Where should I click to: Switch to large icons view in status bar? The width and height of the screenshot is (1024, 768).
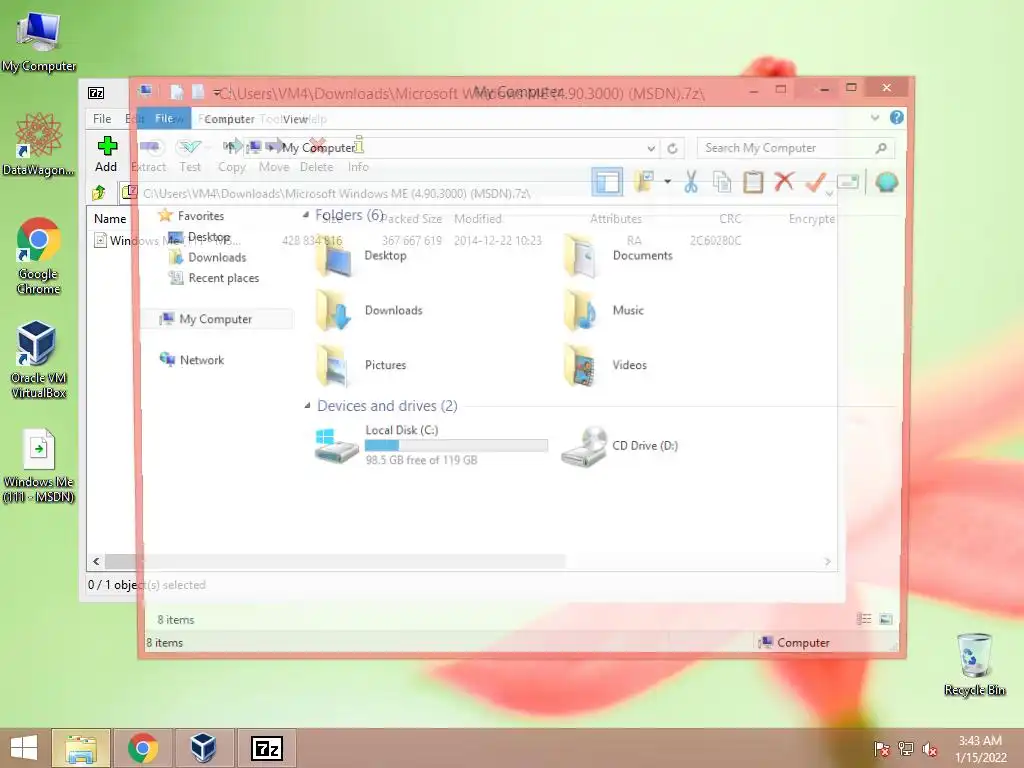[886, 619]
